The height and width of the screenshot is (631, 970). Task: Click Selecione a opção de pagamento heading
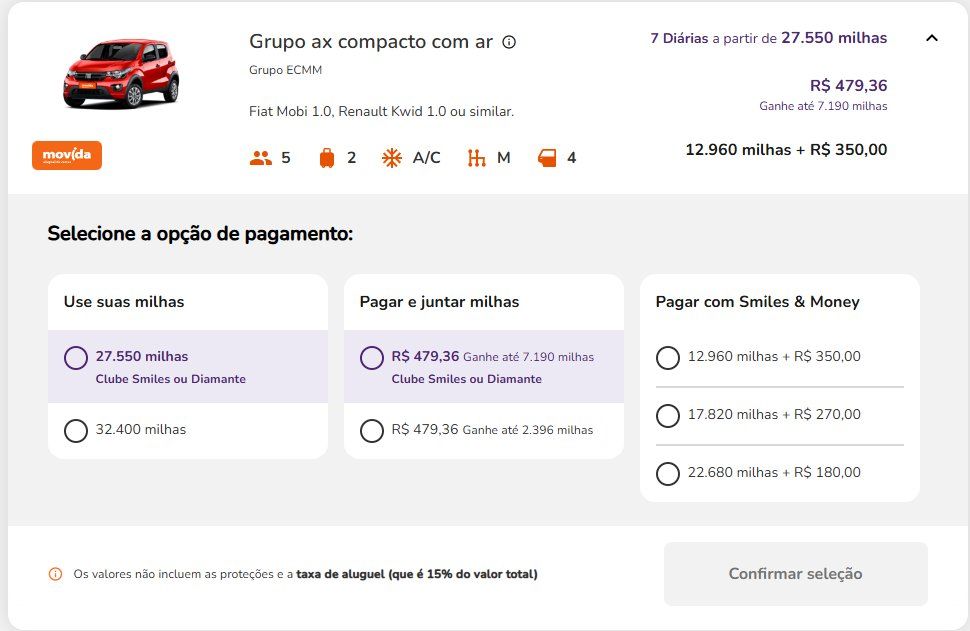200,234
